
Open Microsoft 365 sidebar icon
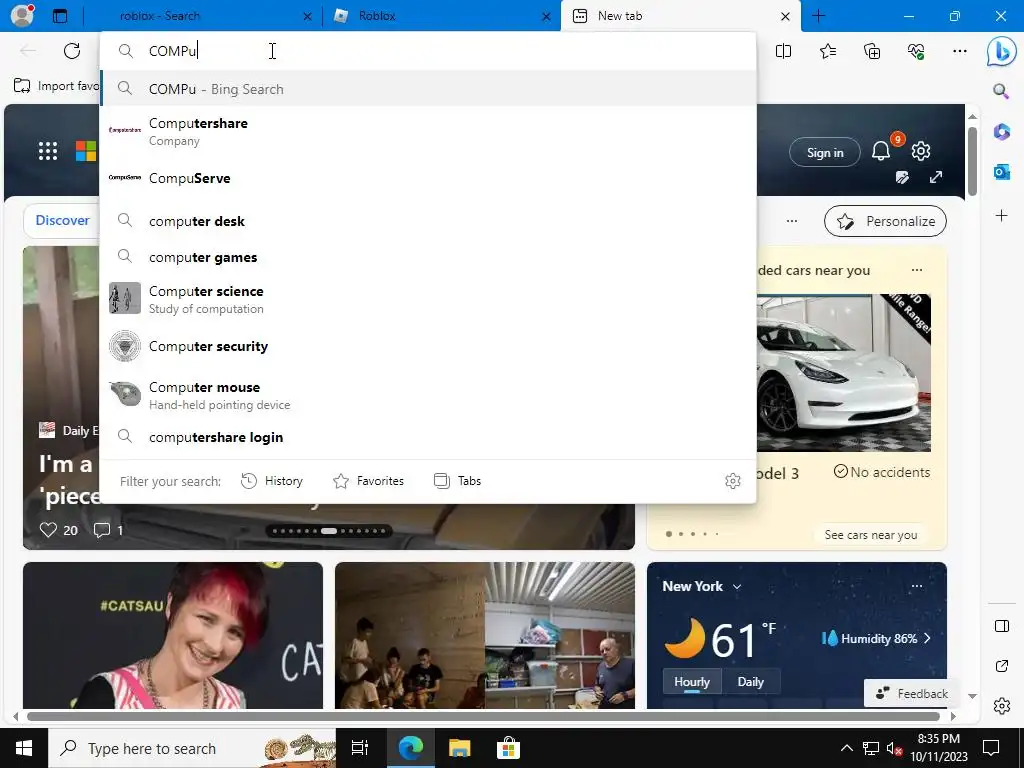(1002, 132)
